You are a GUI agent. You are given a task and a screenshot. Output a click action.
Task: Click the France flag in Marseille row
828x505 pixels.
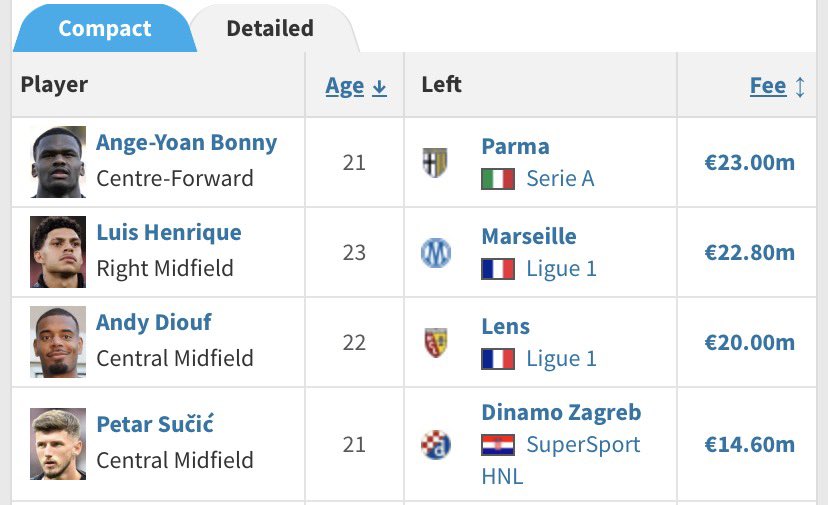(498, 269)
